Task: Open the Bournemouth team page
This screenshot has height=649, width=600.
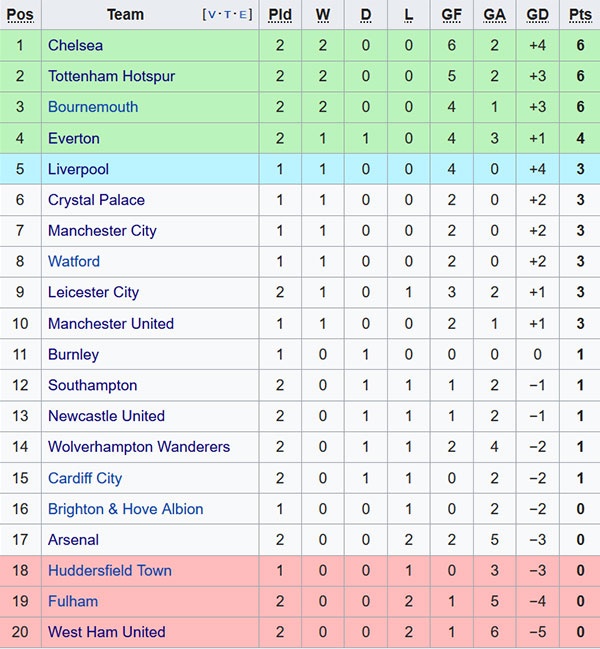Action: coord(93,107)
